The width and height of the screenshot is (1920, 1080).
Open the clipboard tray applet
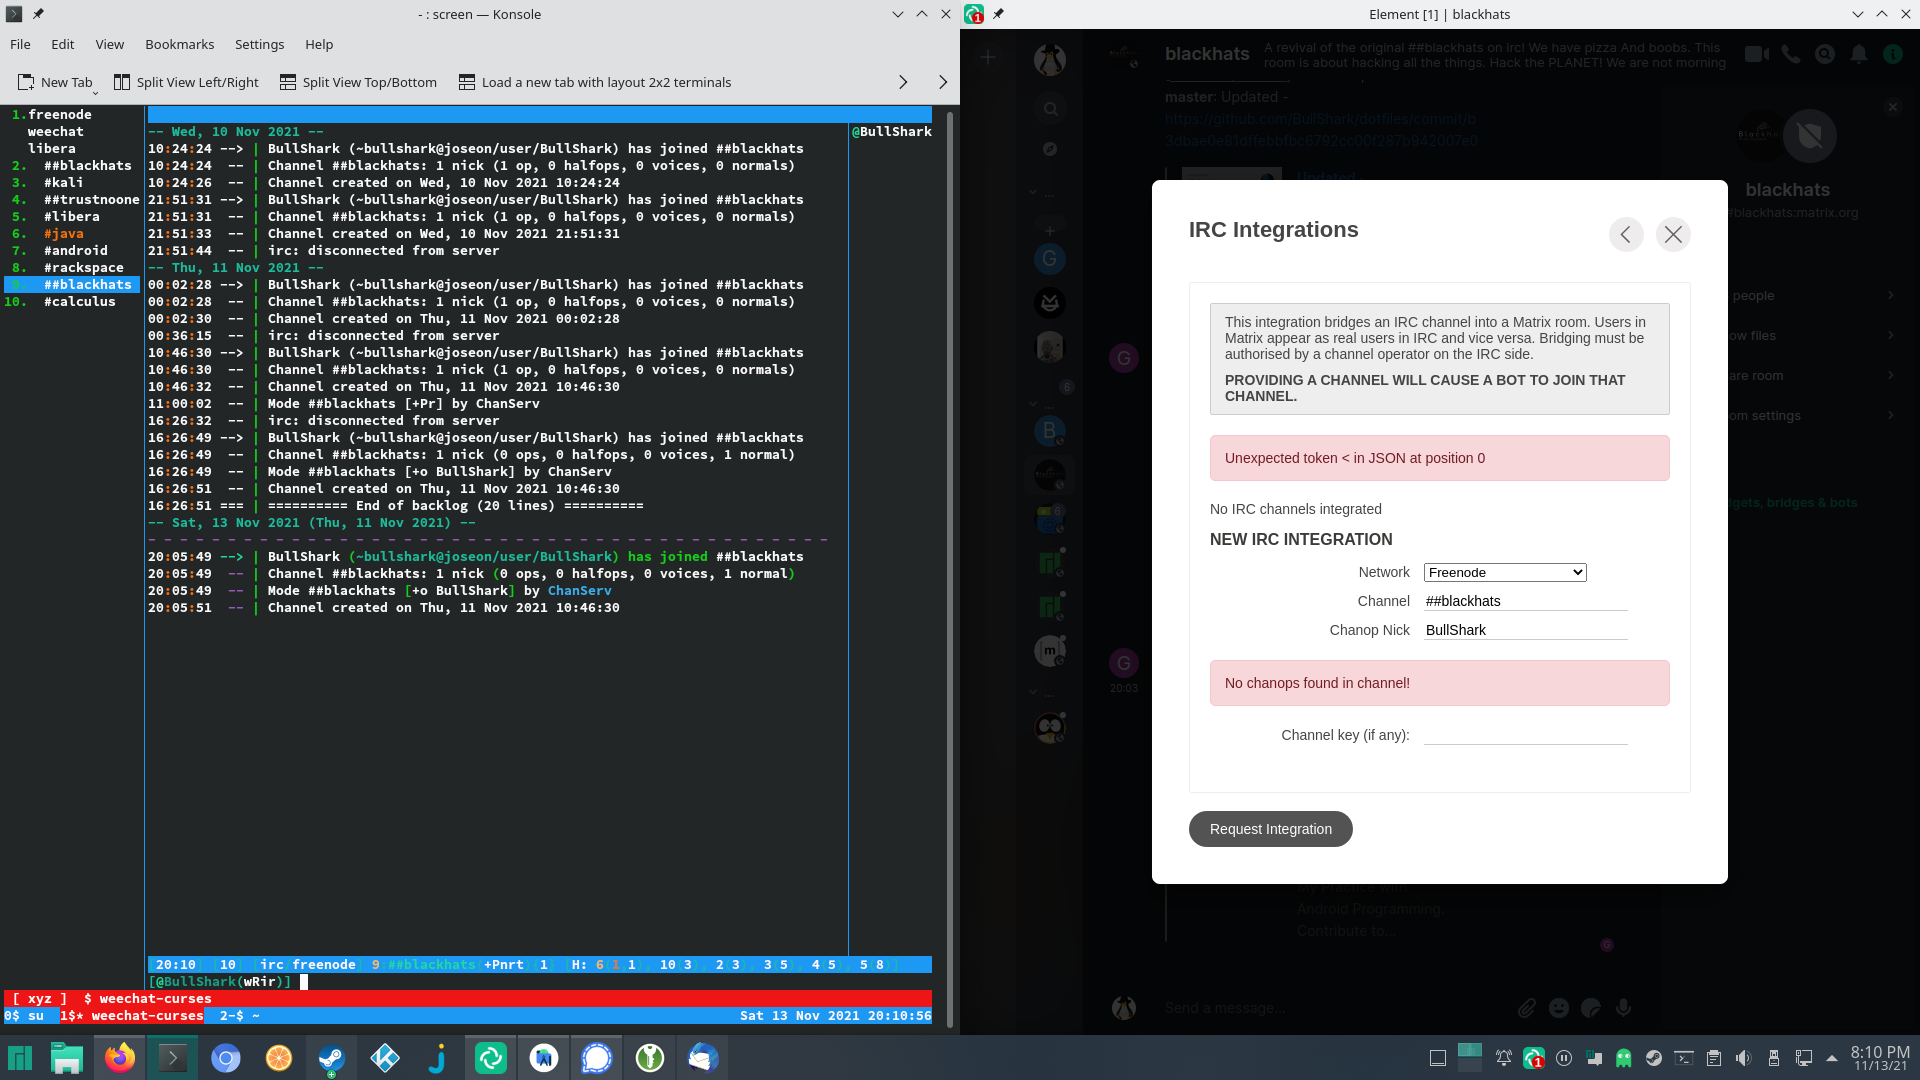point(1714,1058)
